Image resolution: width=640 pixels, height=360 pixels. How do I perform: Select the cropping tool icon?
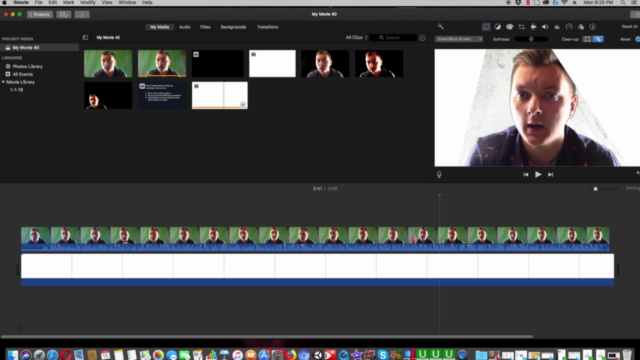click(521, 27)
